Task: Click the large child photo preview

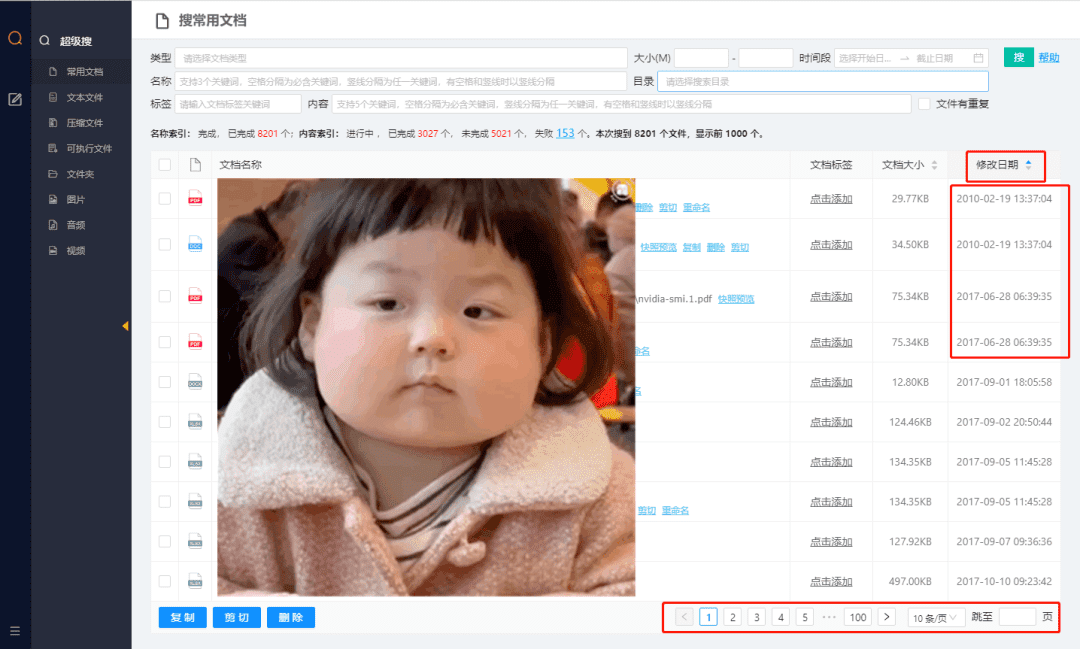Action: pyautogui.click(x=426, y=387)
